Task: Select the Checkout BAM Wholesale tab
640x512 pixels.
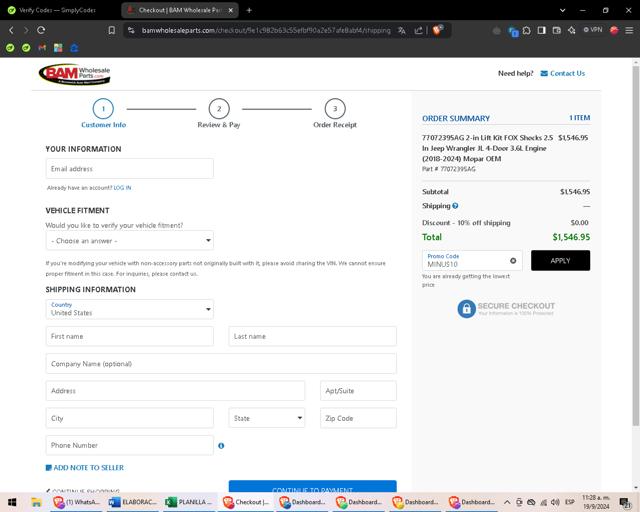Action: point(180,10)
